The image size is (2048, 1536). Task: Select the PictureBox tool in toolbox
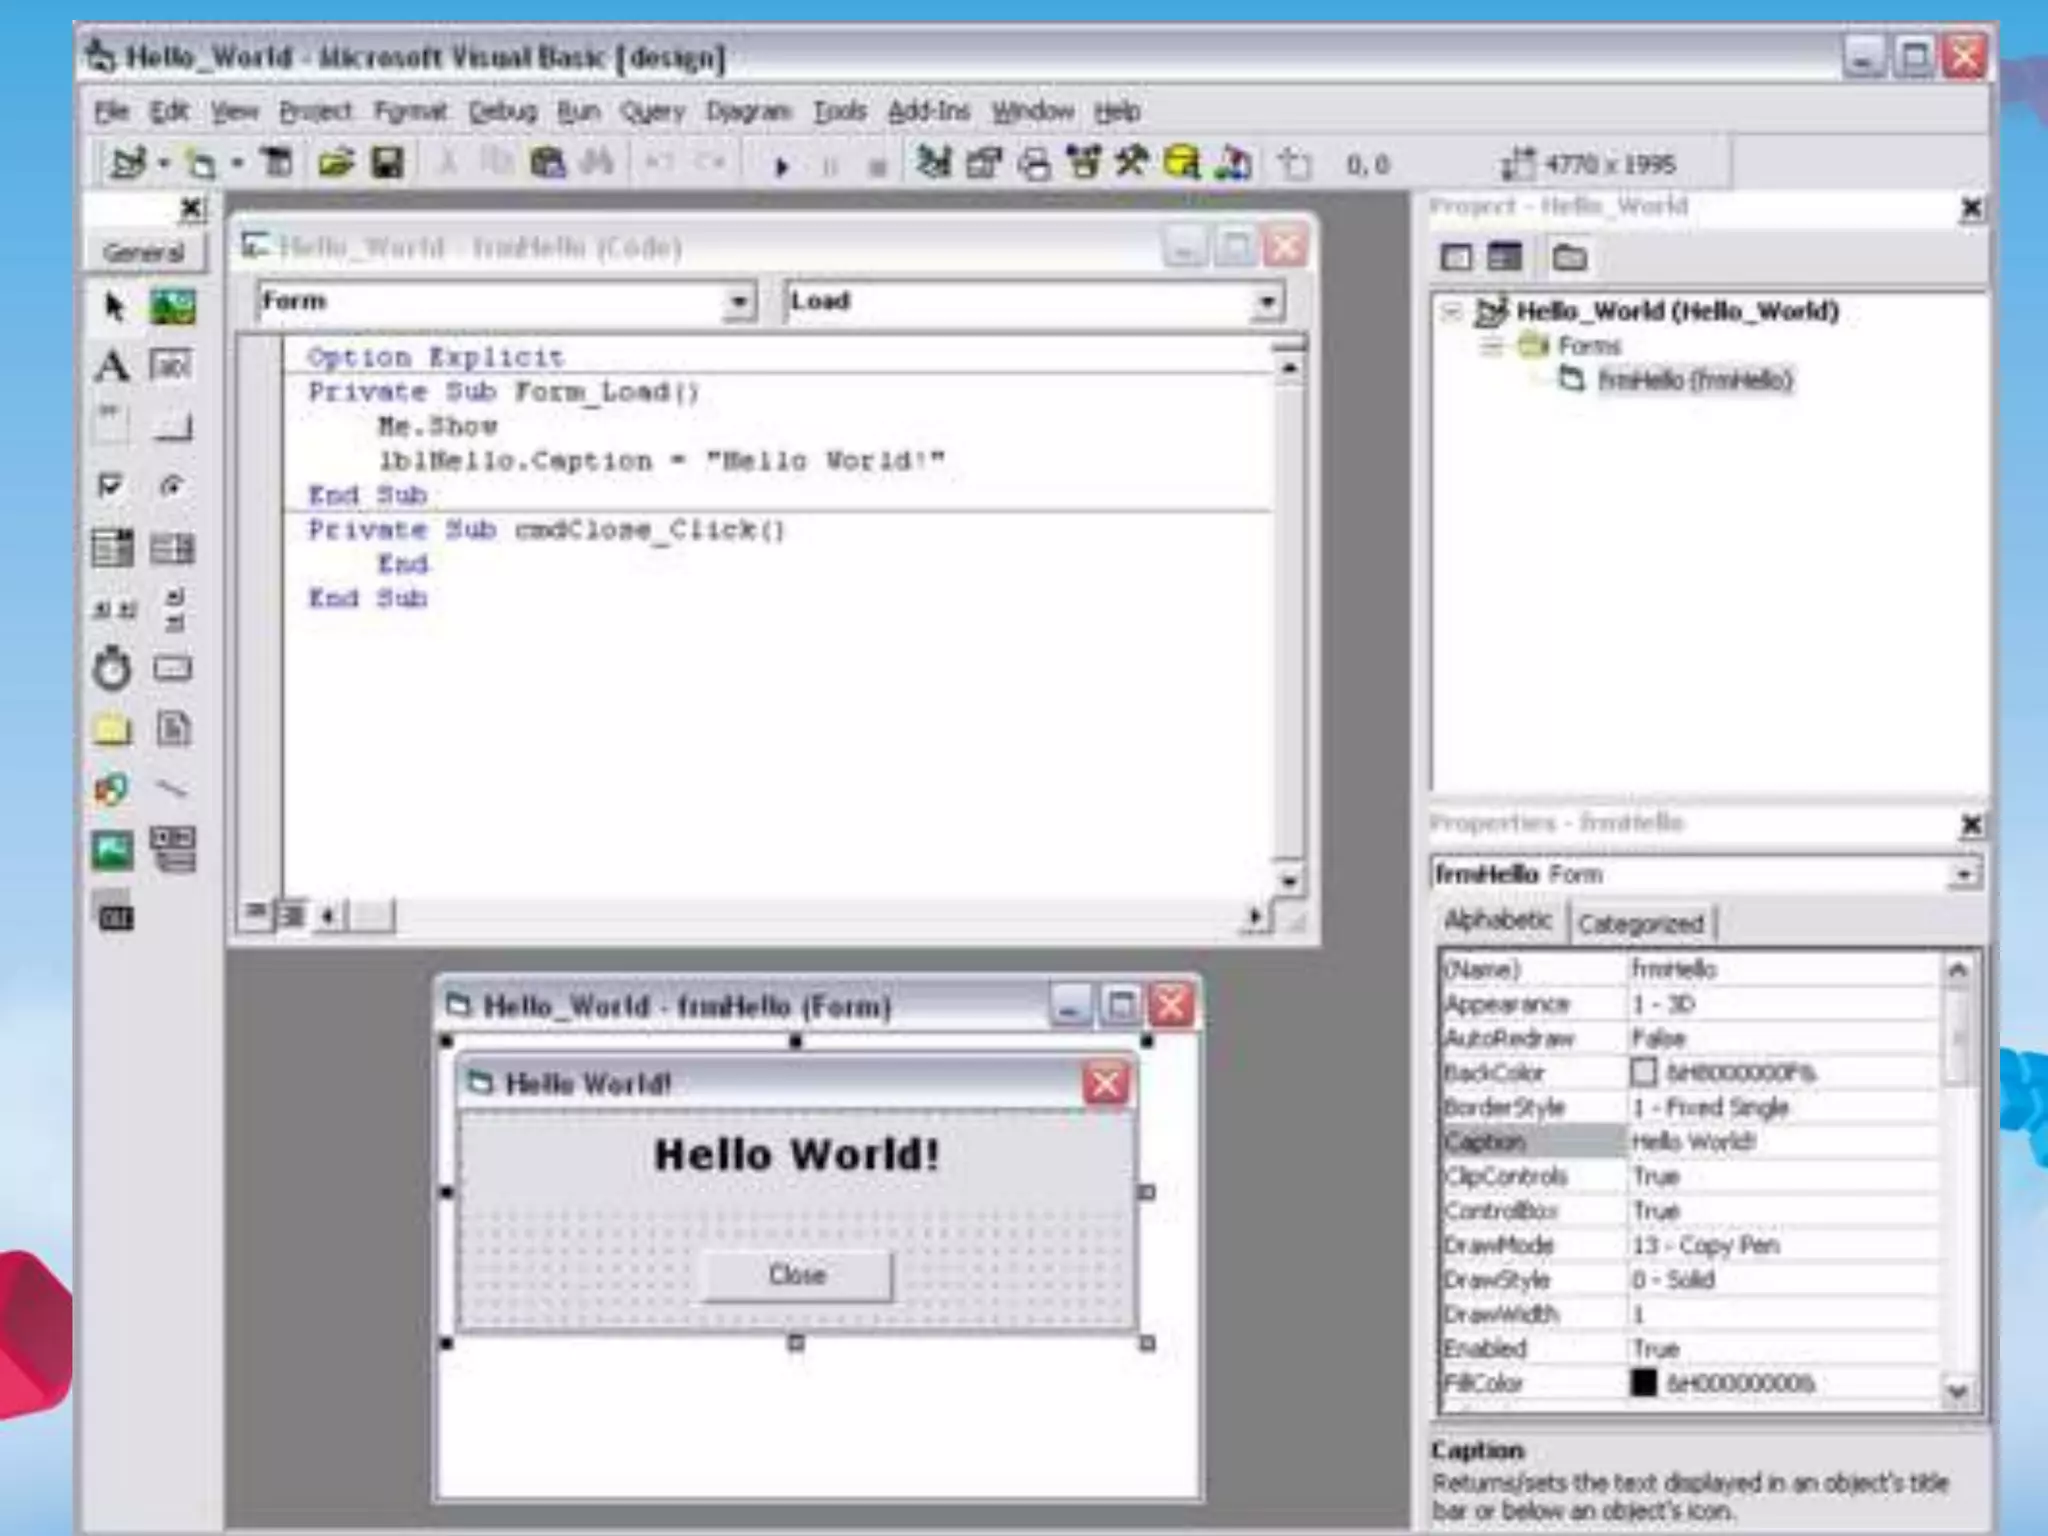[x=172, y=307]
